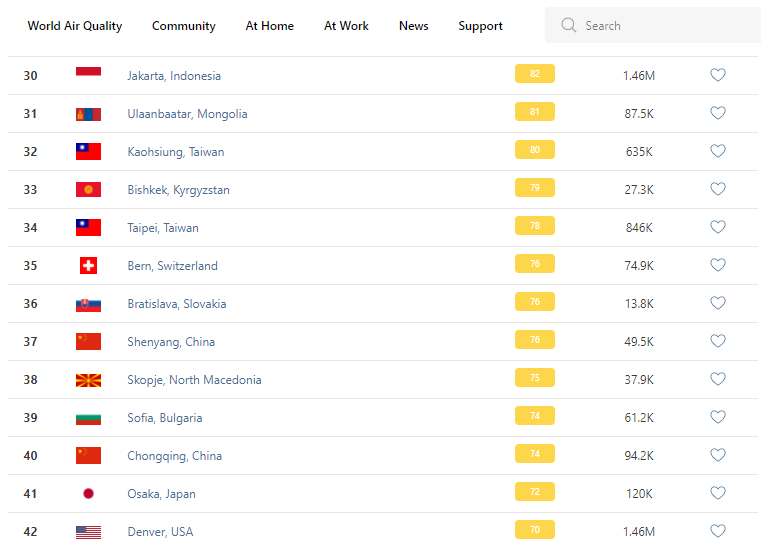The width and height of the screenshot is (761, 547).
Task: Click the Taiwan flag beside Kaohsiung
Action: [x=88, y=151]
